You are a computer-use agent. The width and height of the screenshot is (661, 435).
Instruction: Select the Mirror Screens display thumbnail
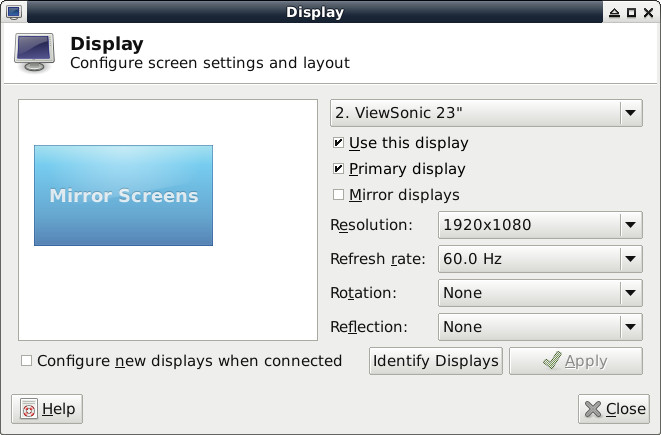coord(123,195)
